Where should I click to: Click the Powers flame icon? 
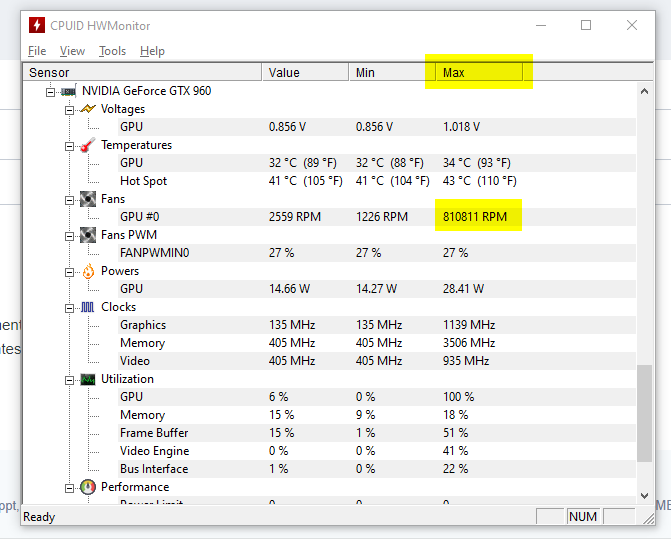88,271
